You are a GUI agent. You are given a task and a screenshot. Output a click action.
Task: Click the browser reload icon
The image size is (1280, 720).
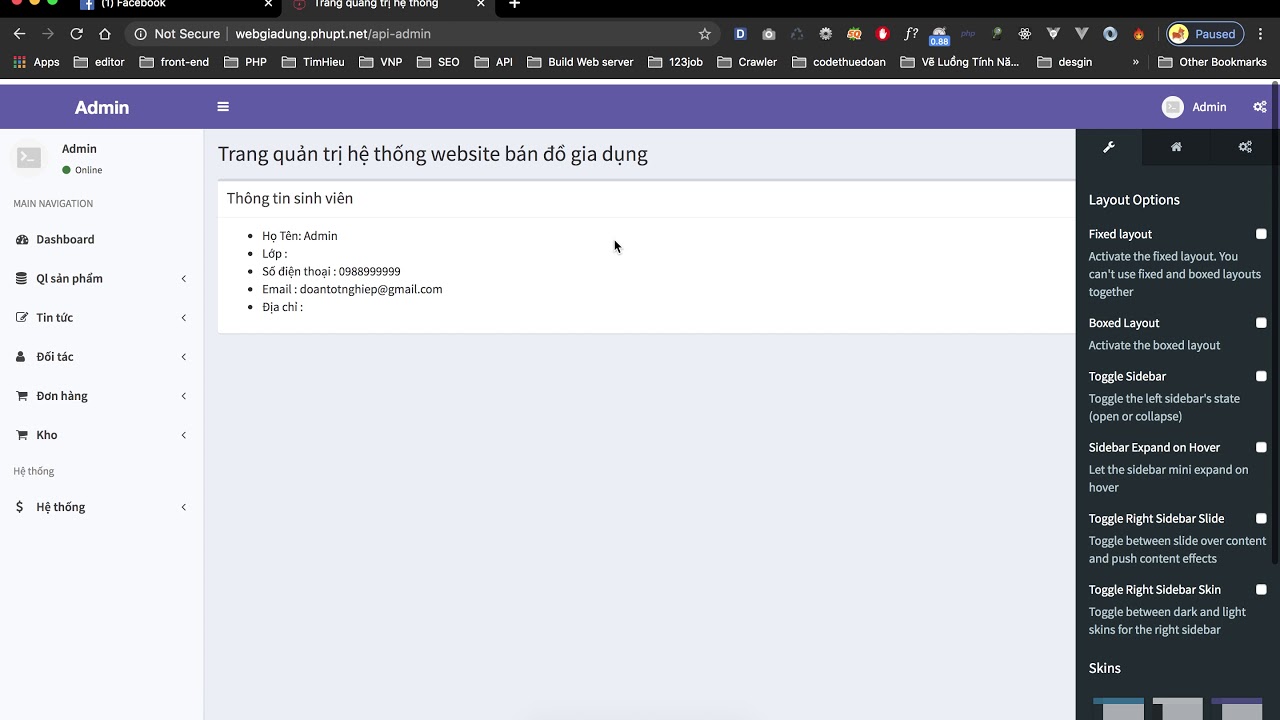[76, 34]
